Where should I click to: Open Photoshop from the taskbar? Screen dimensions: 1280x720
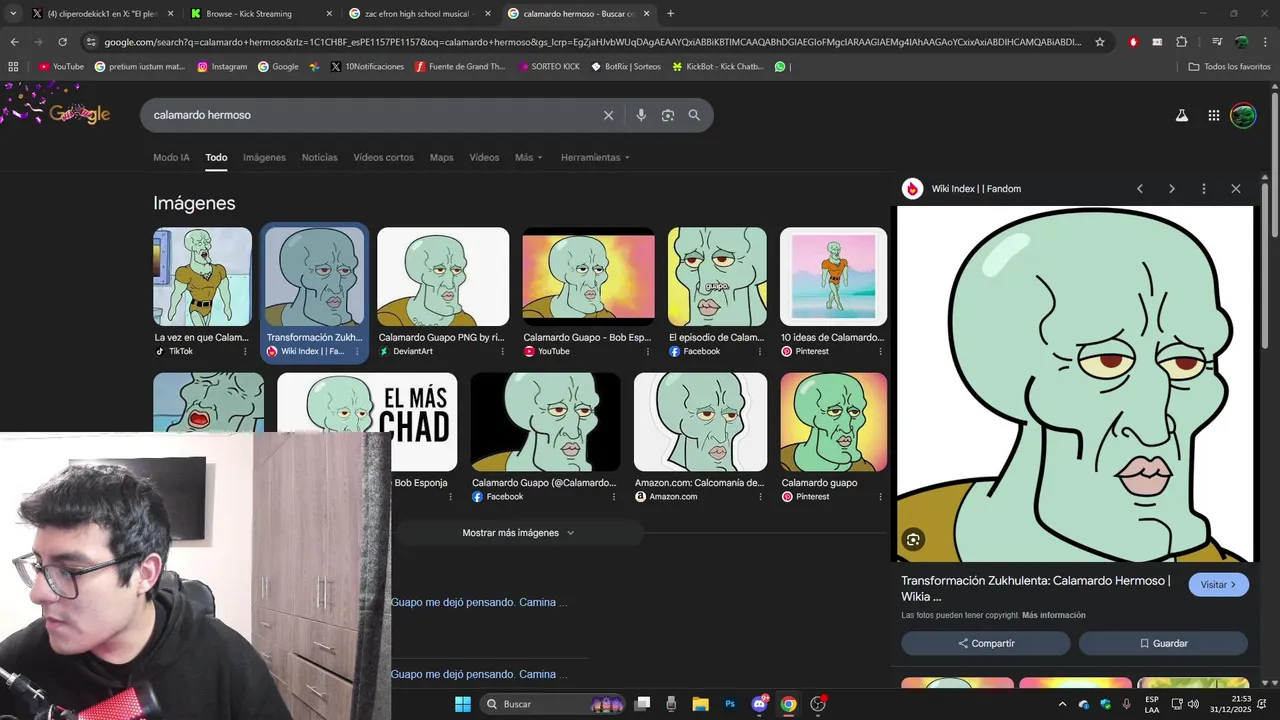[730, 704]
